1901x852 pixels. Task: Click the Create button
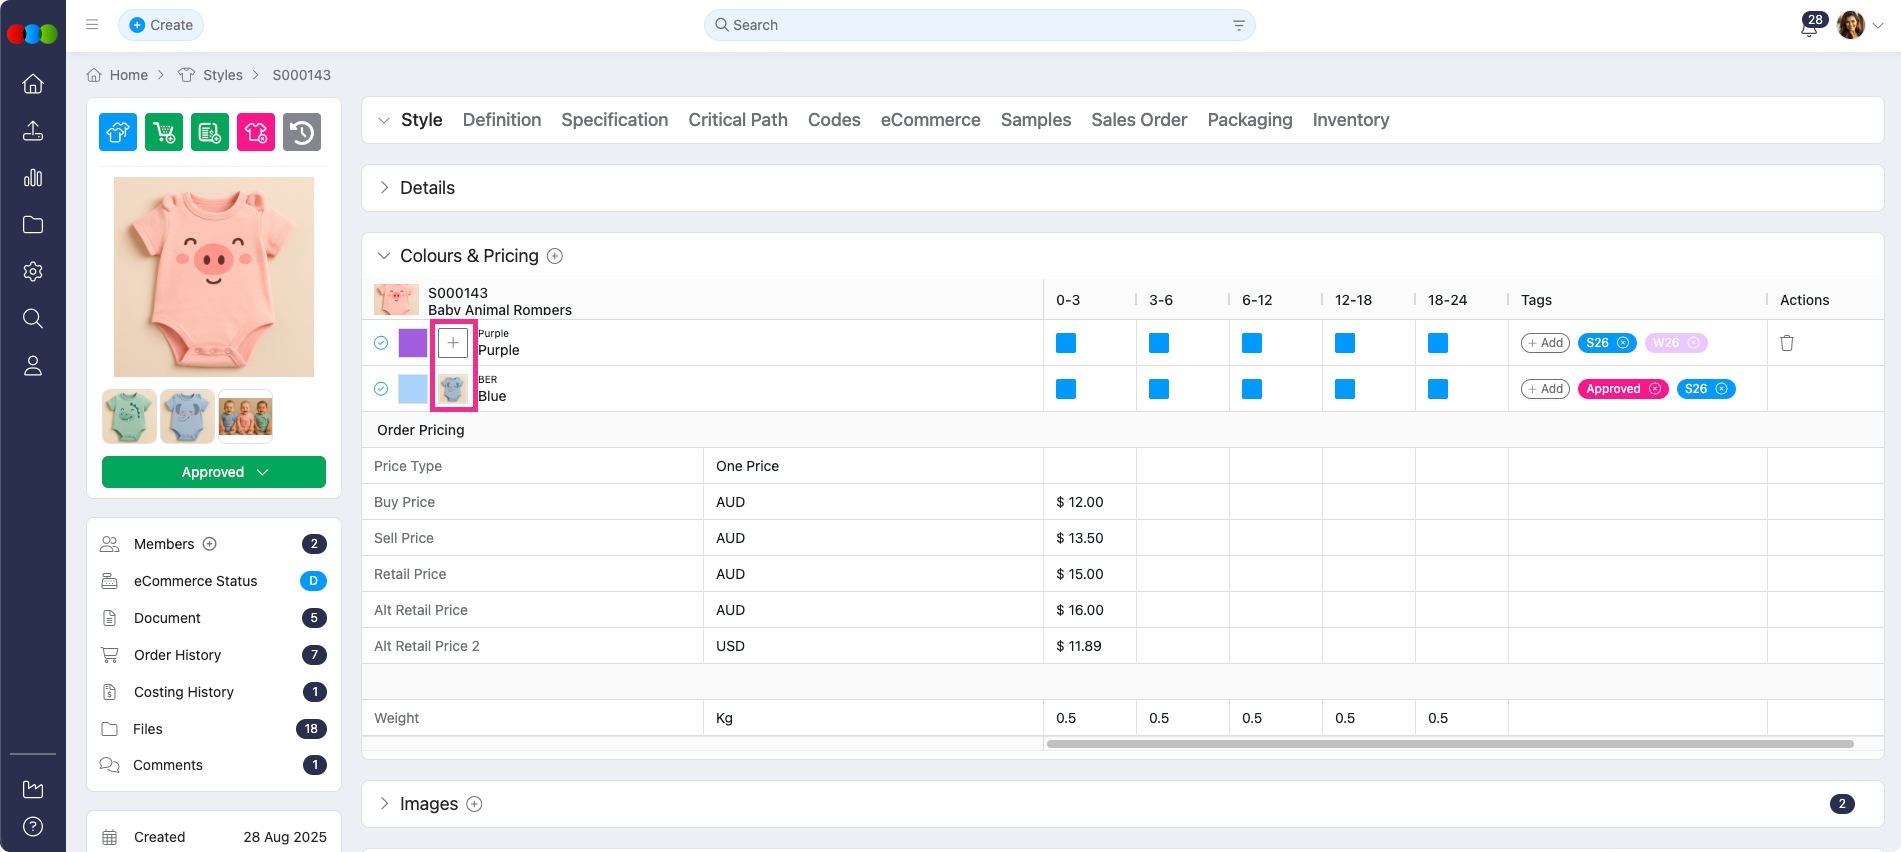161,25
